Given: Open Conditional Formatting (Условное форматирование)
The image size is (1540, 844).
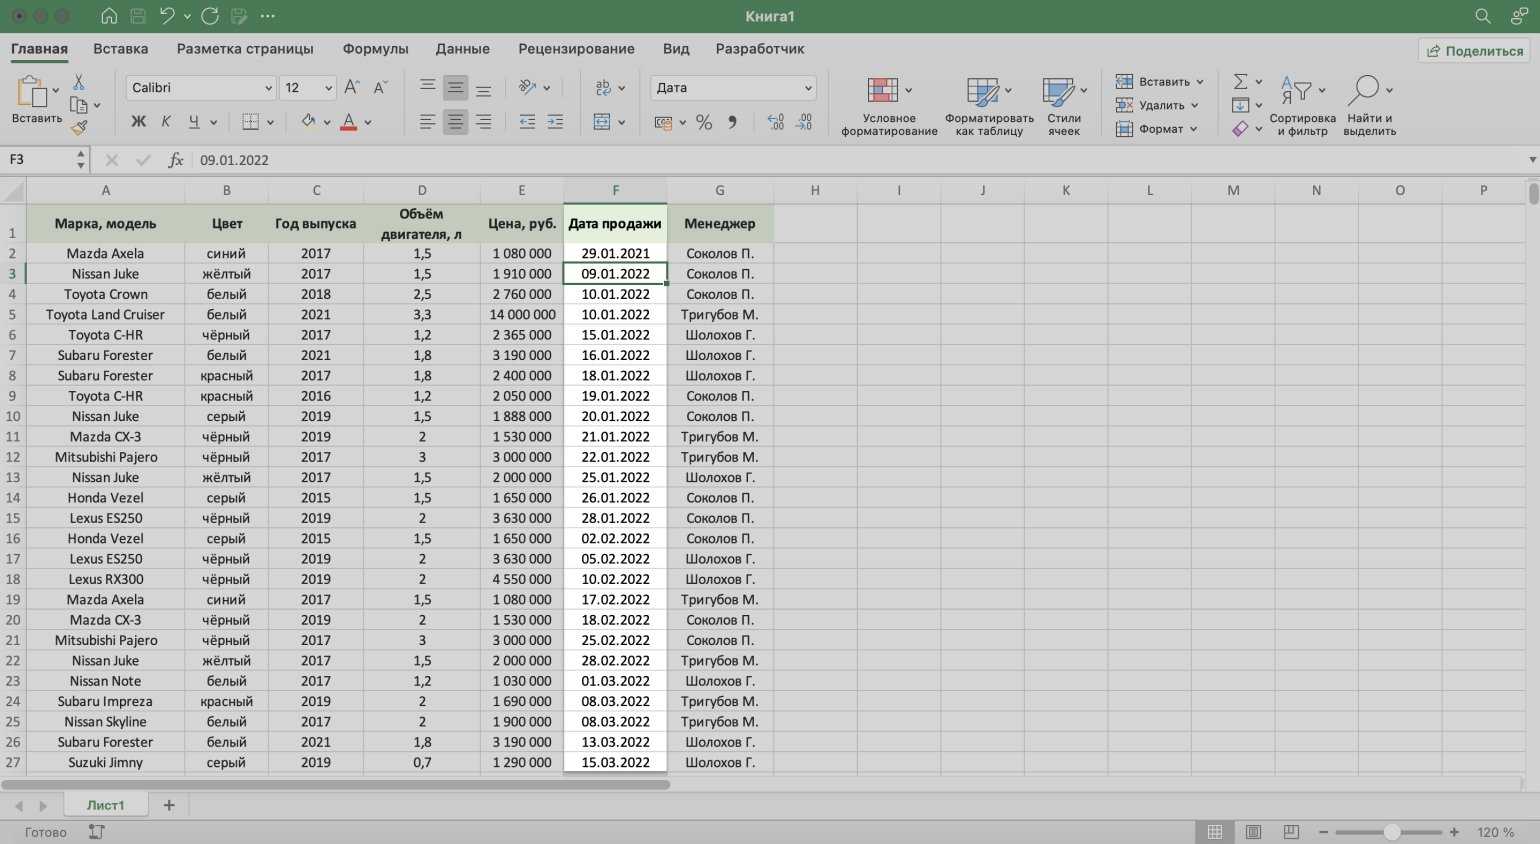Looking at the screenshot, I should click(888, 107).
